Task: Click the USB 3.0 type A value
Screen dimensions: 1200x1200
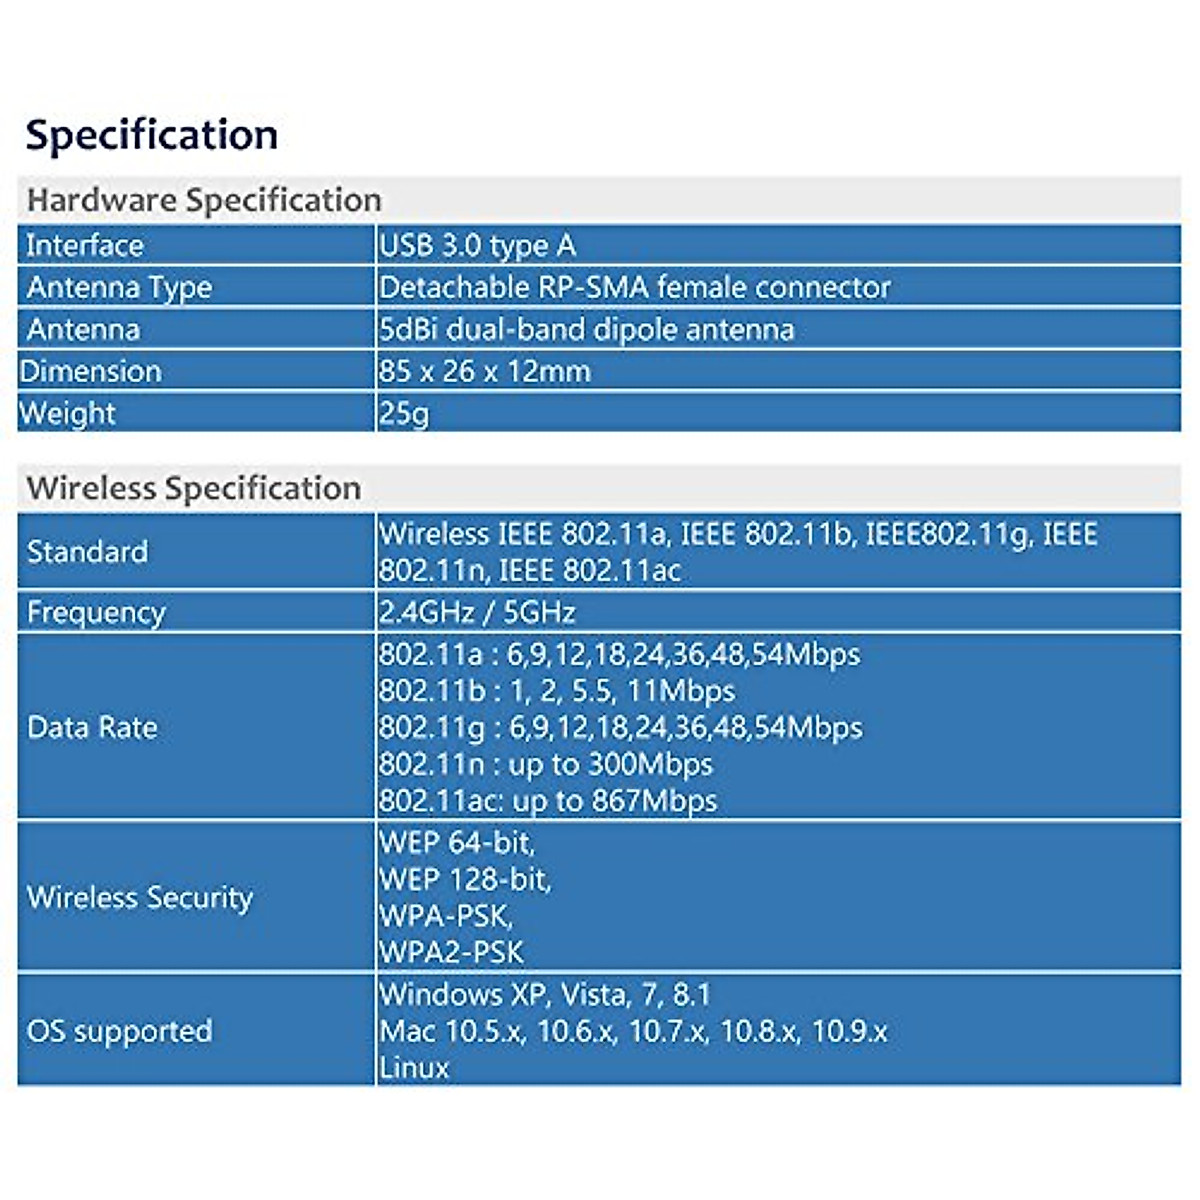Action: pyautogui.click(x=477, y=246)
